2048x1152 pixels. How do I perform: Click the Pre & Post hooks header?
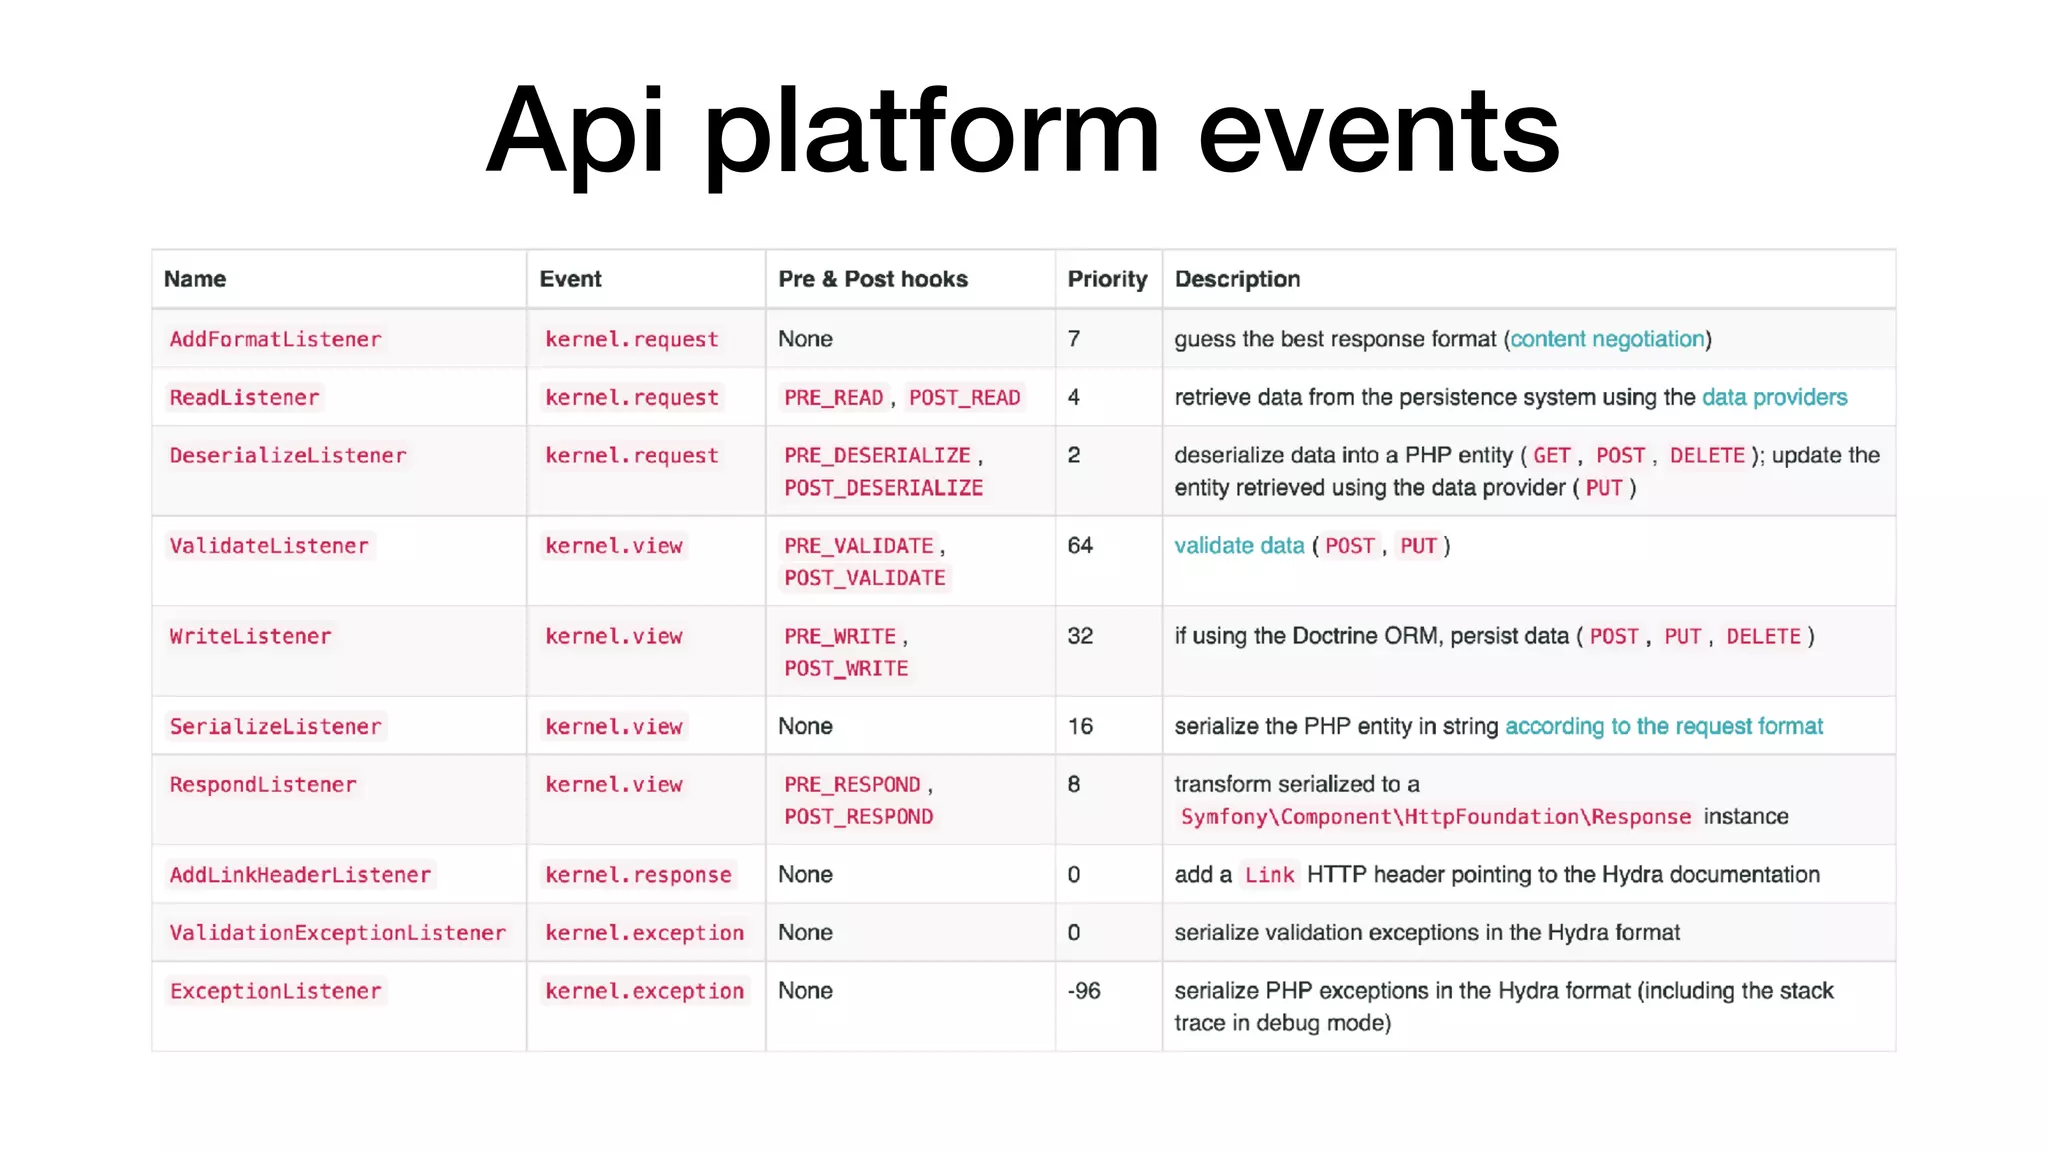[873, 279]
